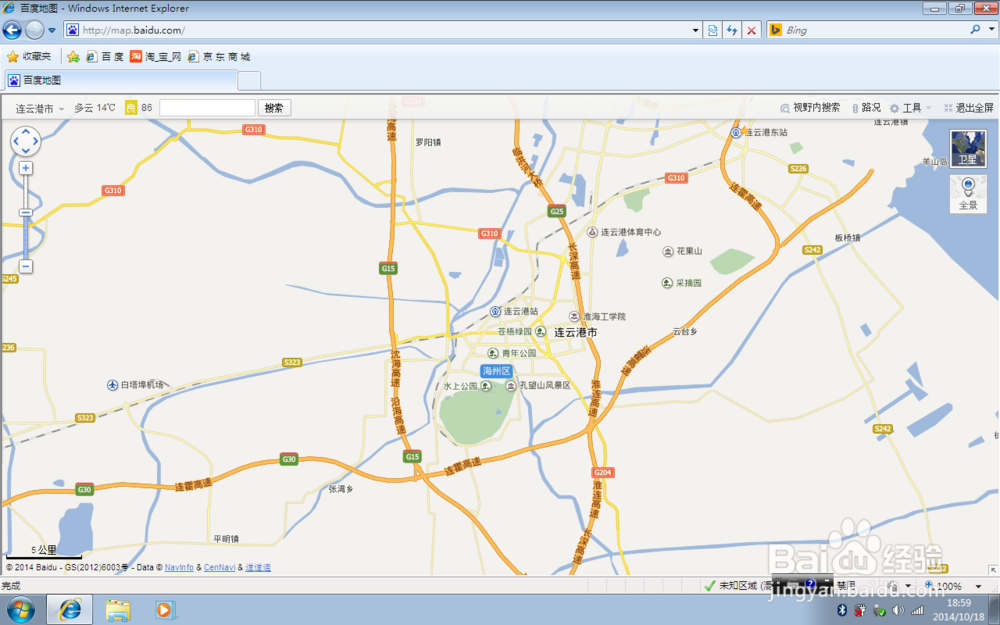
Task: Open the NavInfo data provider link
Action: 179,567
